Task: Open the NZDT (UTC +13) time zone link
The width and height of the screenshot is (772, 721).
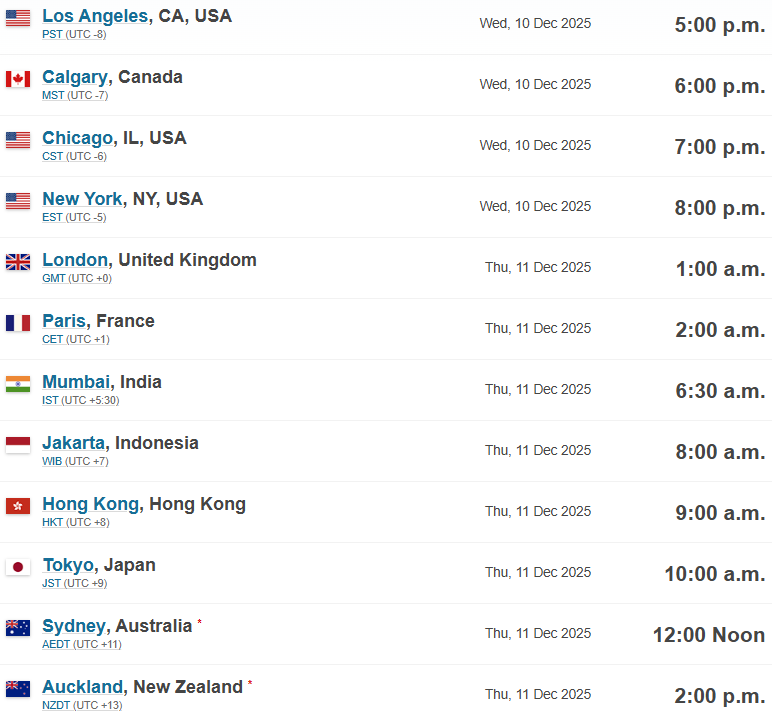Action: (82, 705)
